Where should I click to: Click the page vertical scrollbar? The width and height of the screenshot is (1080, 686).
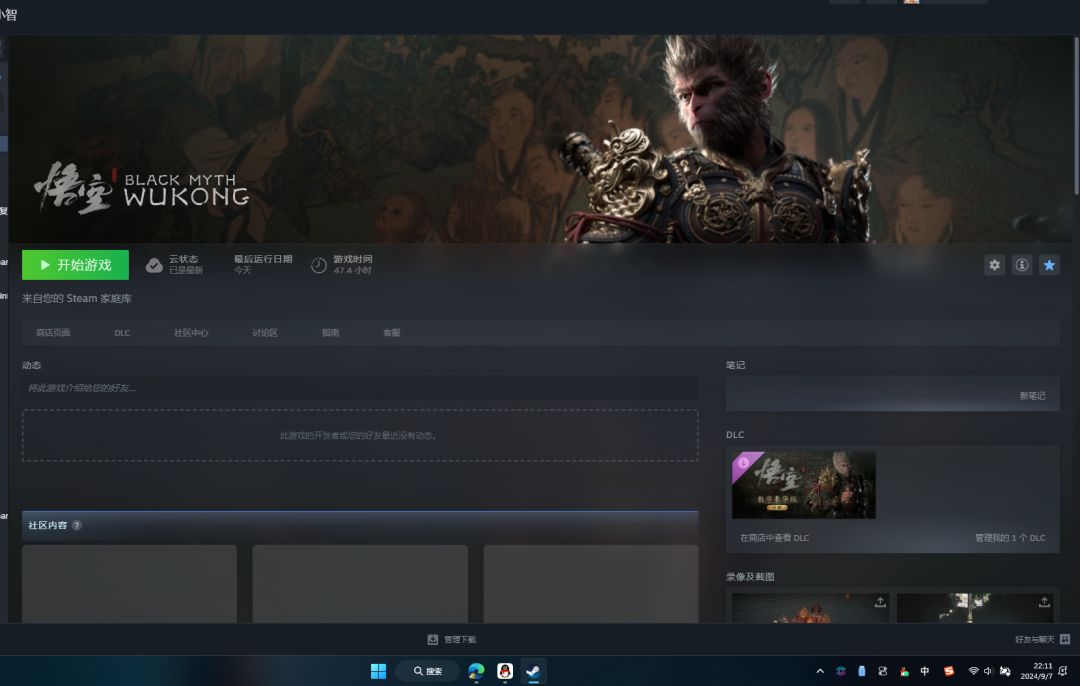tap(1076, 115)
